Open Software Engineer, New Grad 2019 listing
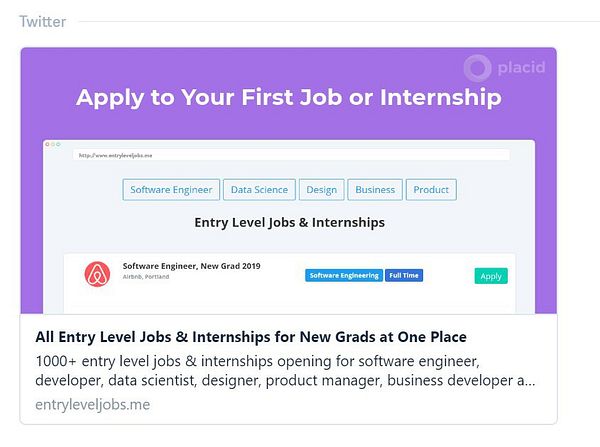 pyautogui.click(x=189, y=266)
